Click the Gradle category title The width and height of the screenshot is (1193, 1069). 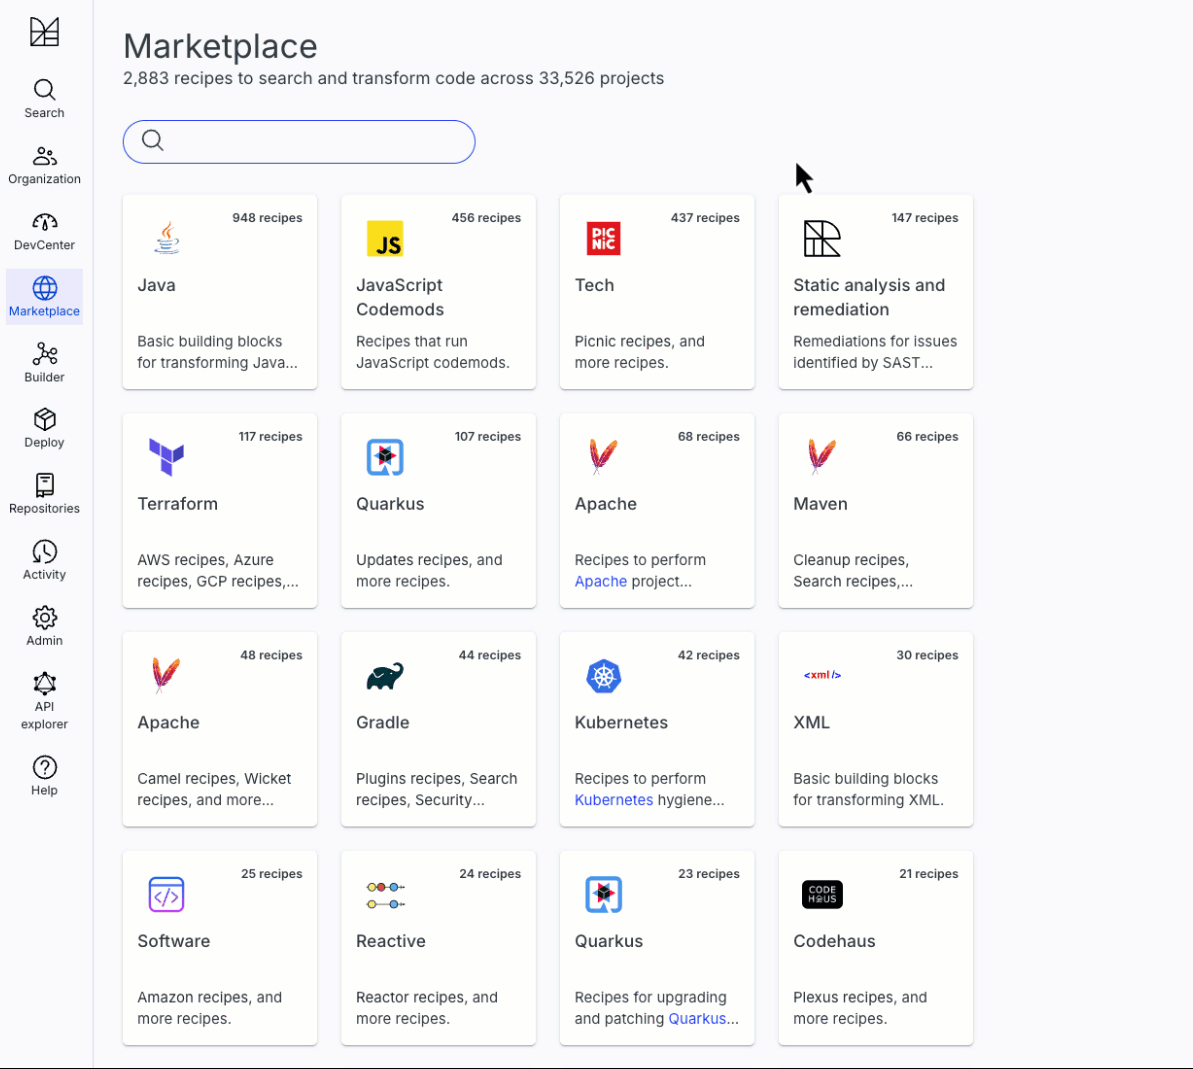(x=383, y=723)
